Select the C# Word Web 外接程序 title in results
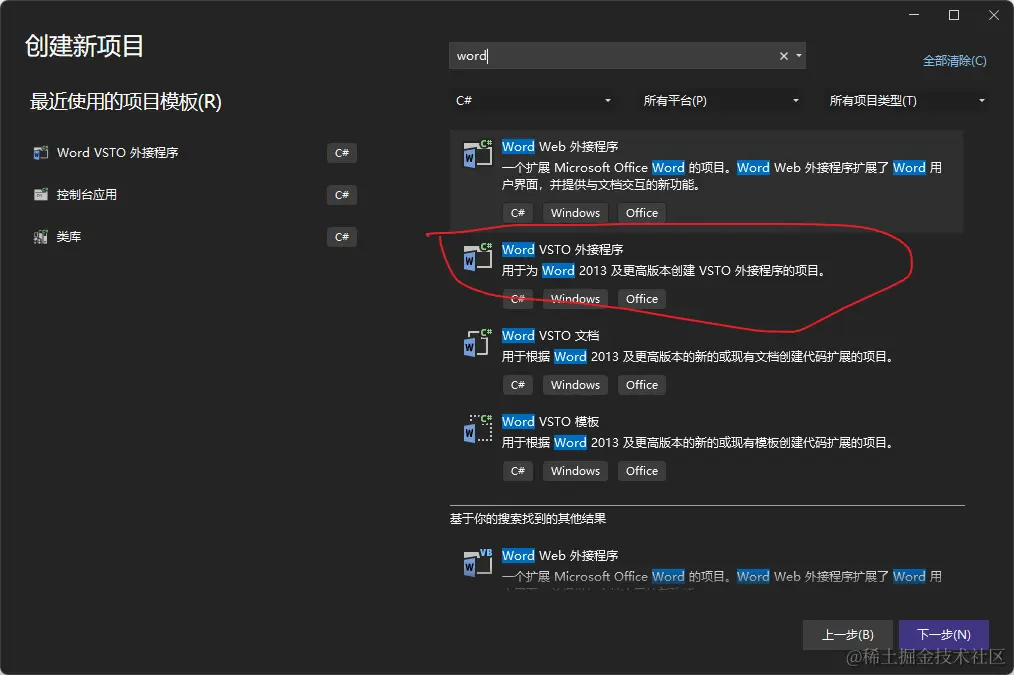Image resolution: width=1014 pixels, height=675 pixels. coord(560,147)
